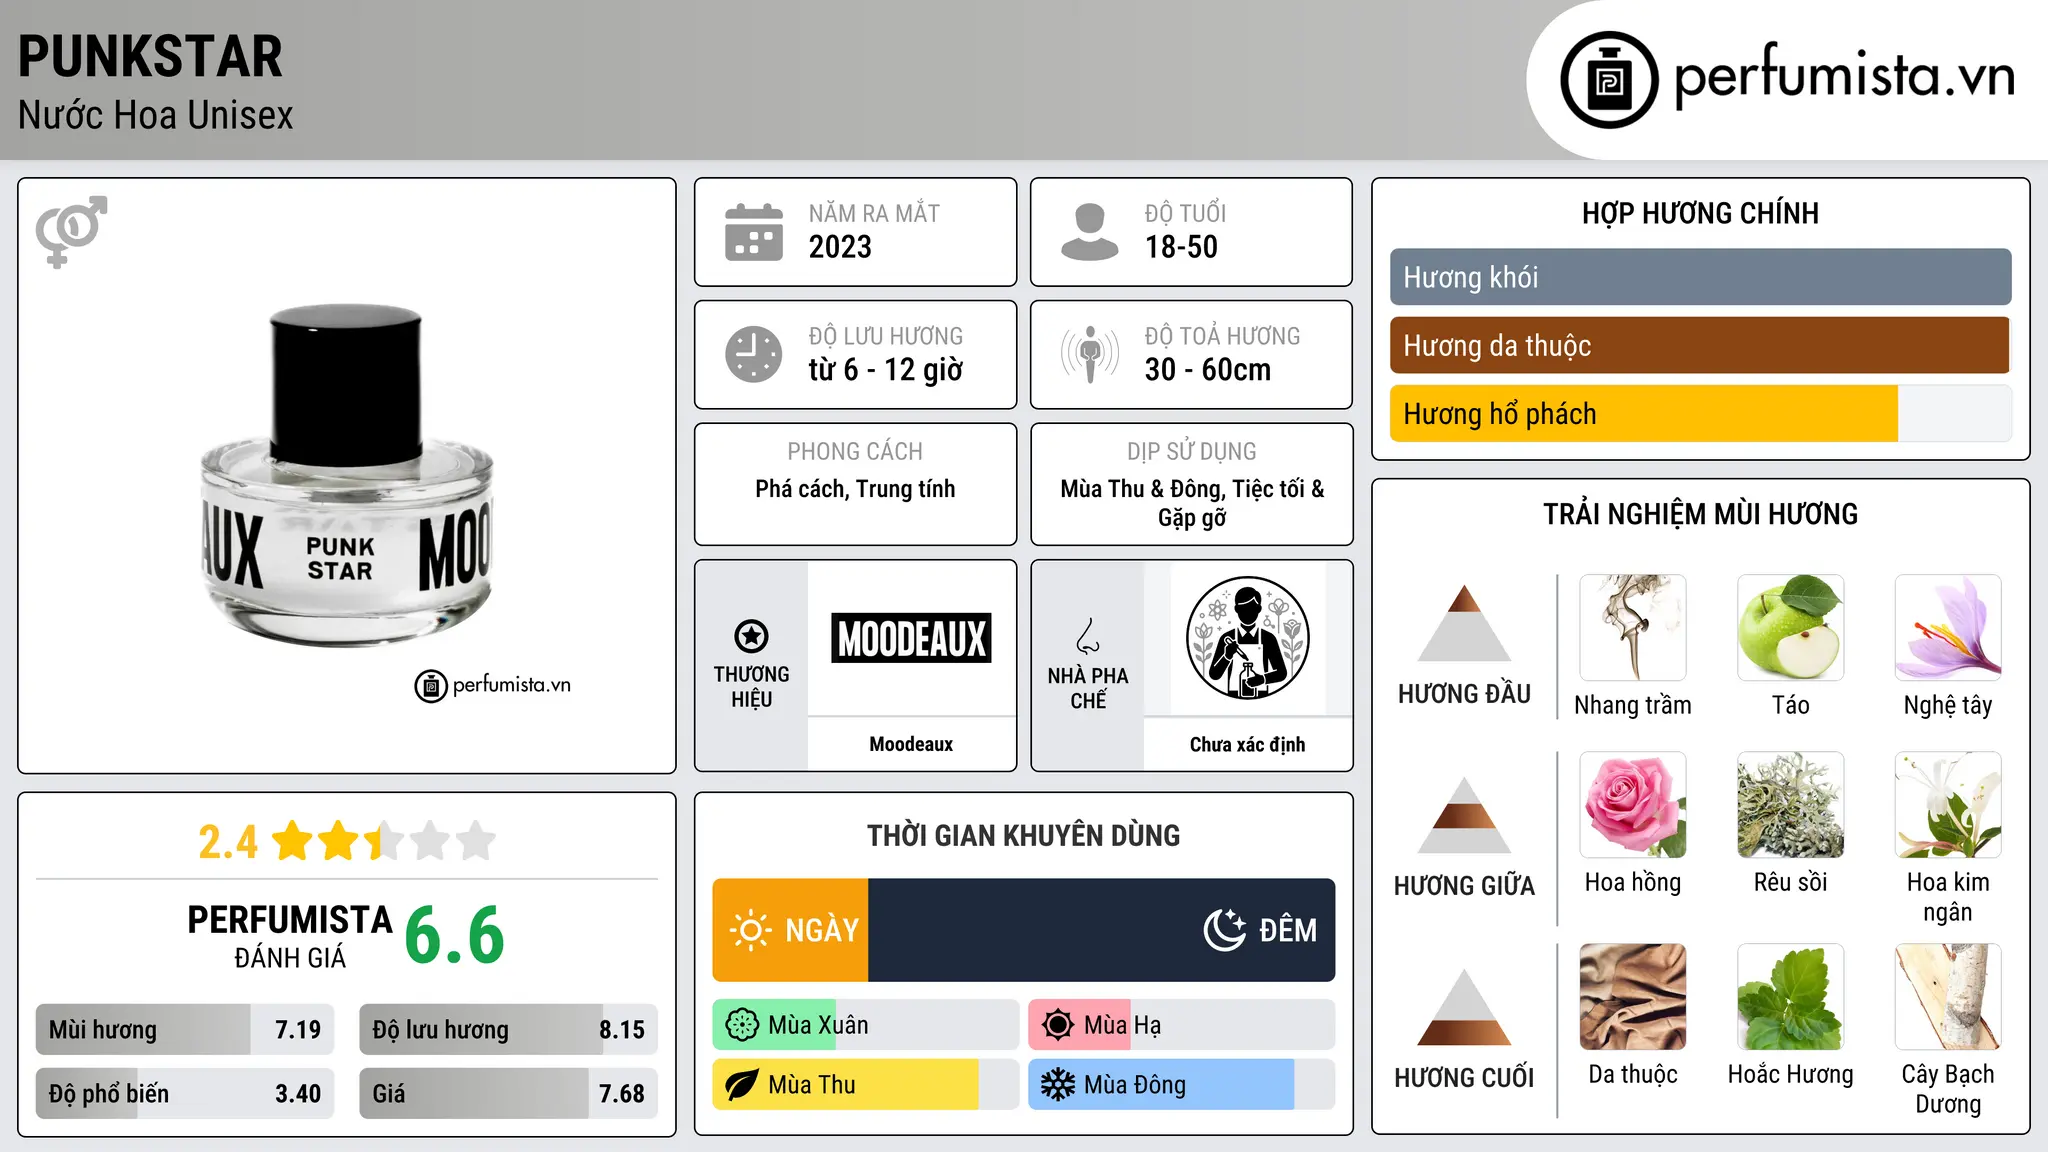The width and height of the screenshot is (2048, 1152).
Task: Click the Hoa hồng rose note image
Action: [1633, 805]
